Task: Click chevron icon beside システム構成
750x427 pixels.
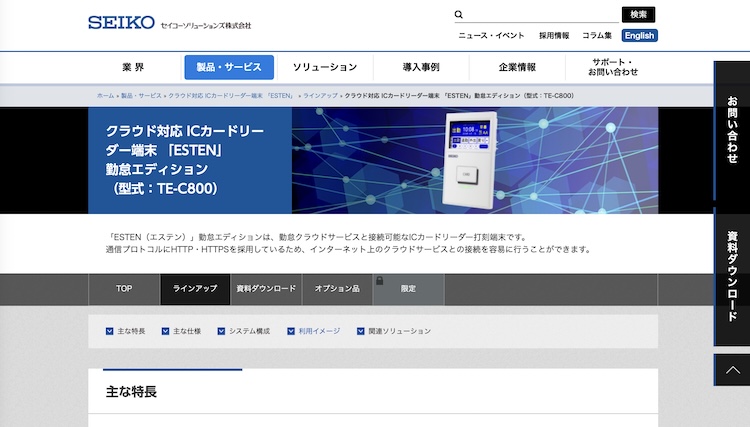Action: tap(221, 331)
